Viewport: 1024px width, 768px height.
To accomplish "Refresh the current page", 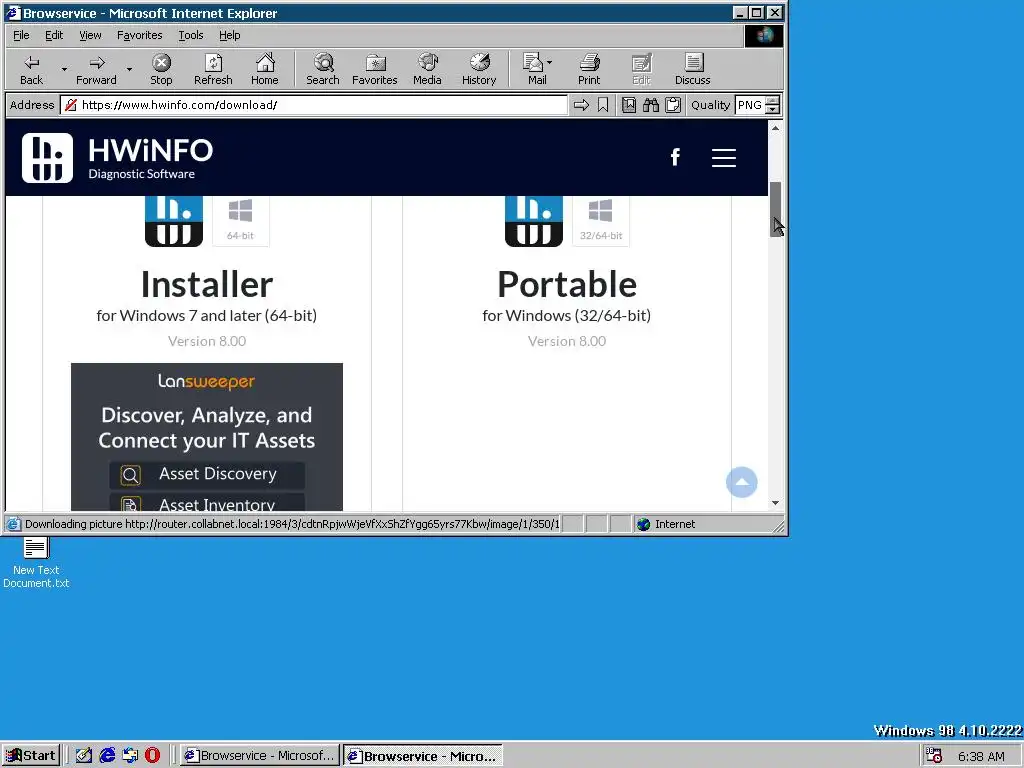I will coord(213,69).
